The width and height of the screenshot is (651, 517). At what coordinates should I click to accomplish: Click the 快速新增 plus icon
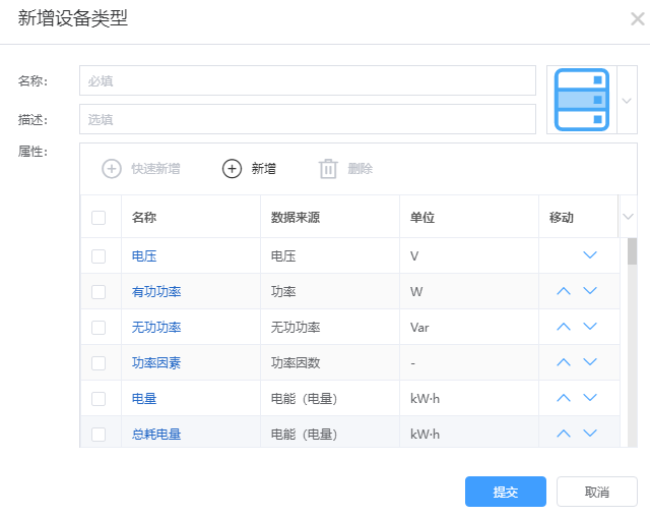click(x=112, y=169)
